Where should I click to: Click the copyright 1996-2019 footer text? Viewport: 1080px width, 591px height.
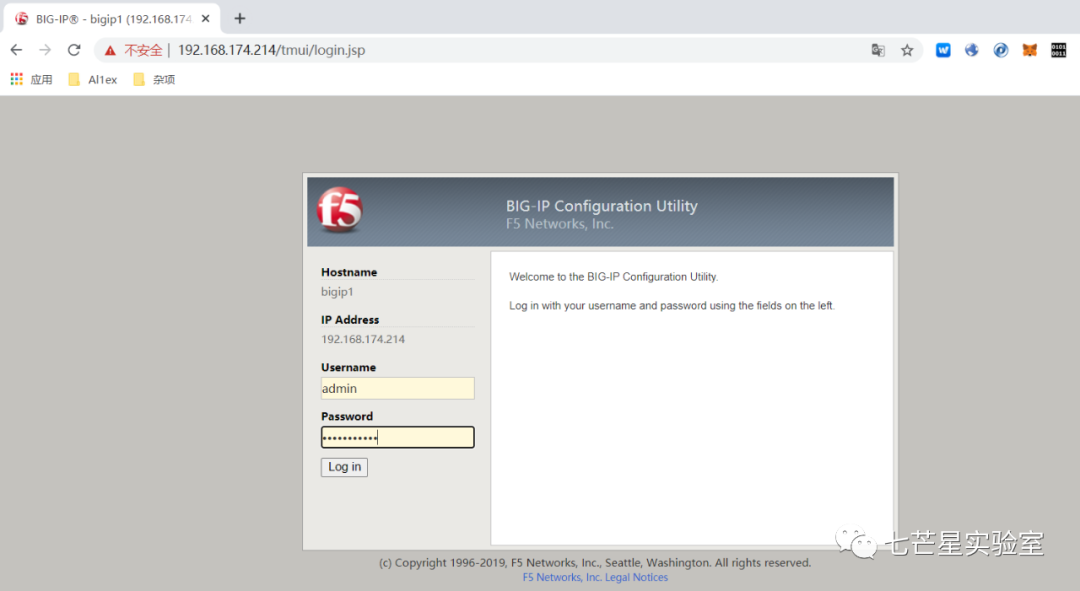click(x=595, y=563)
